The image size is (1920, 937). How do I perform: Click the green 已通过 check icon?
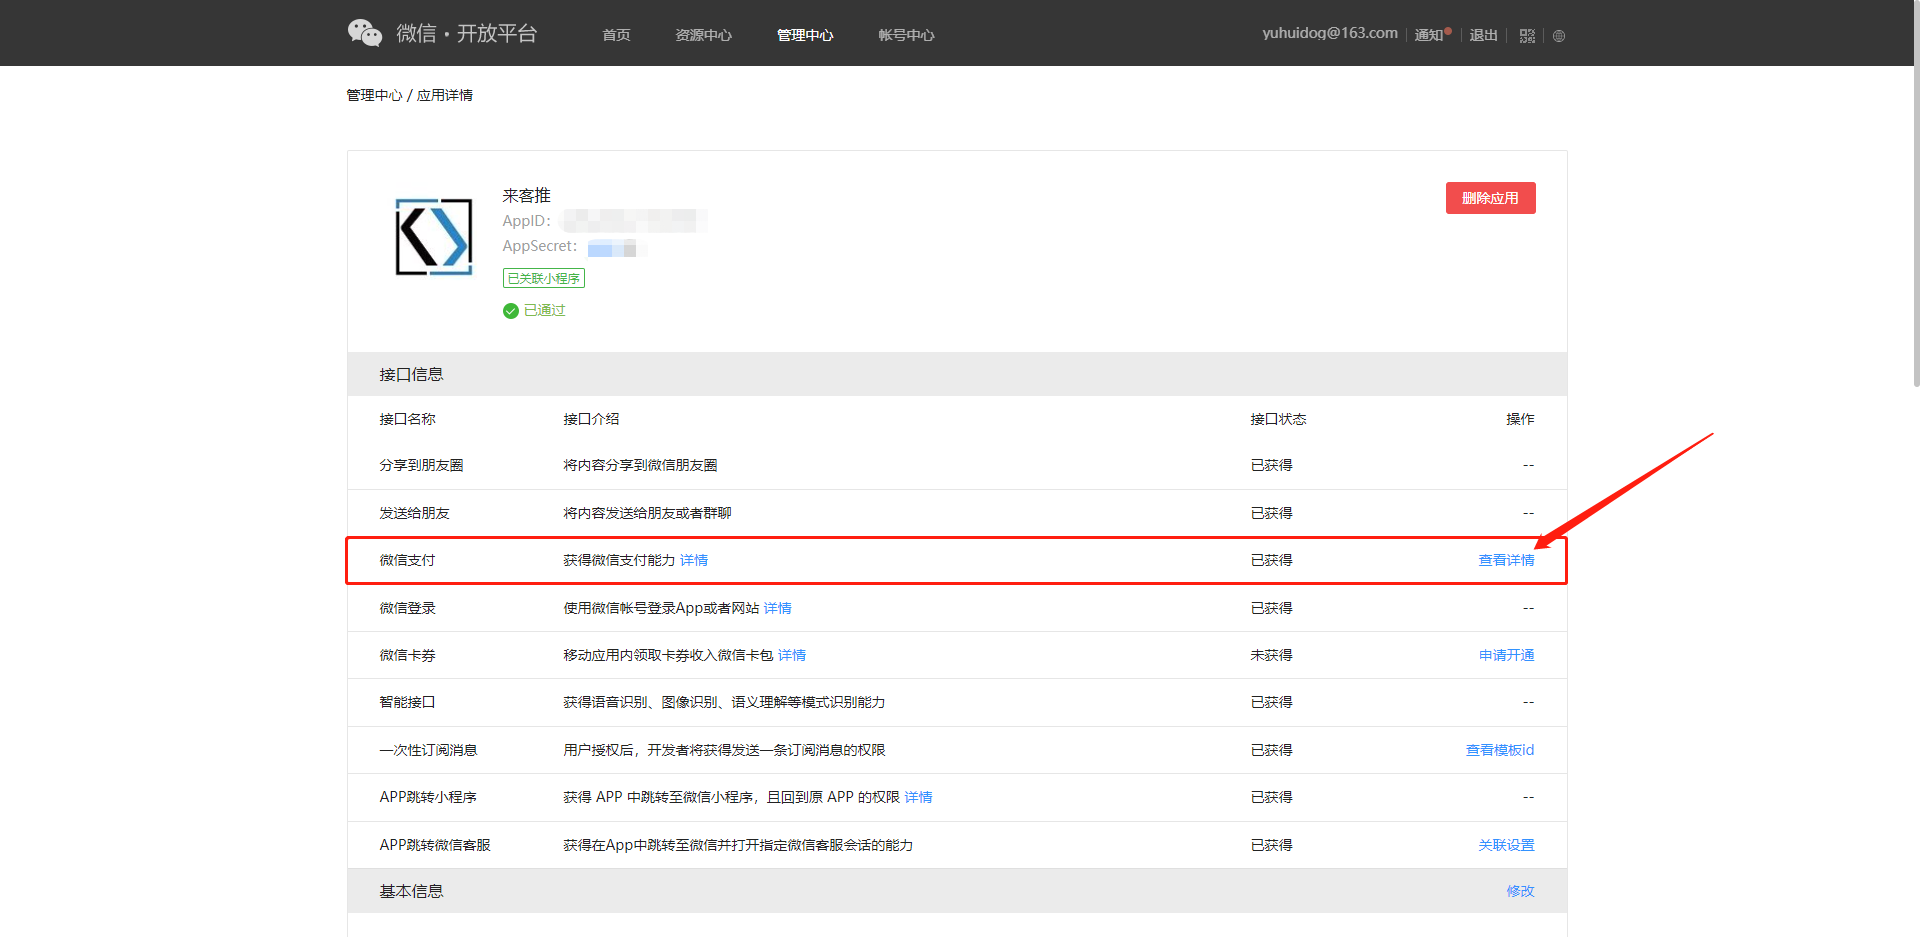pyautogui.click(x=511, y=311)
